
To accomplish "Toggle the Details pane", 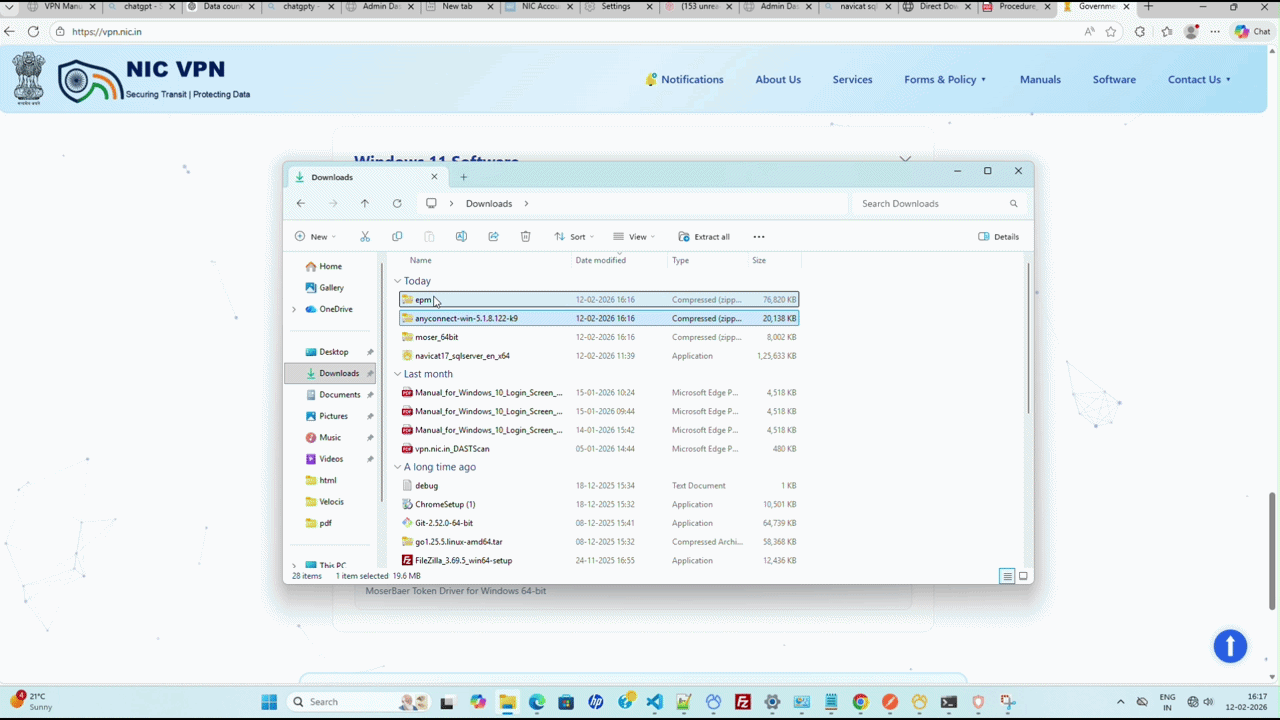I will 1000,236.
